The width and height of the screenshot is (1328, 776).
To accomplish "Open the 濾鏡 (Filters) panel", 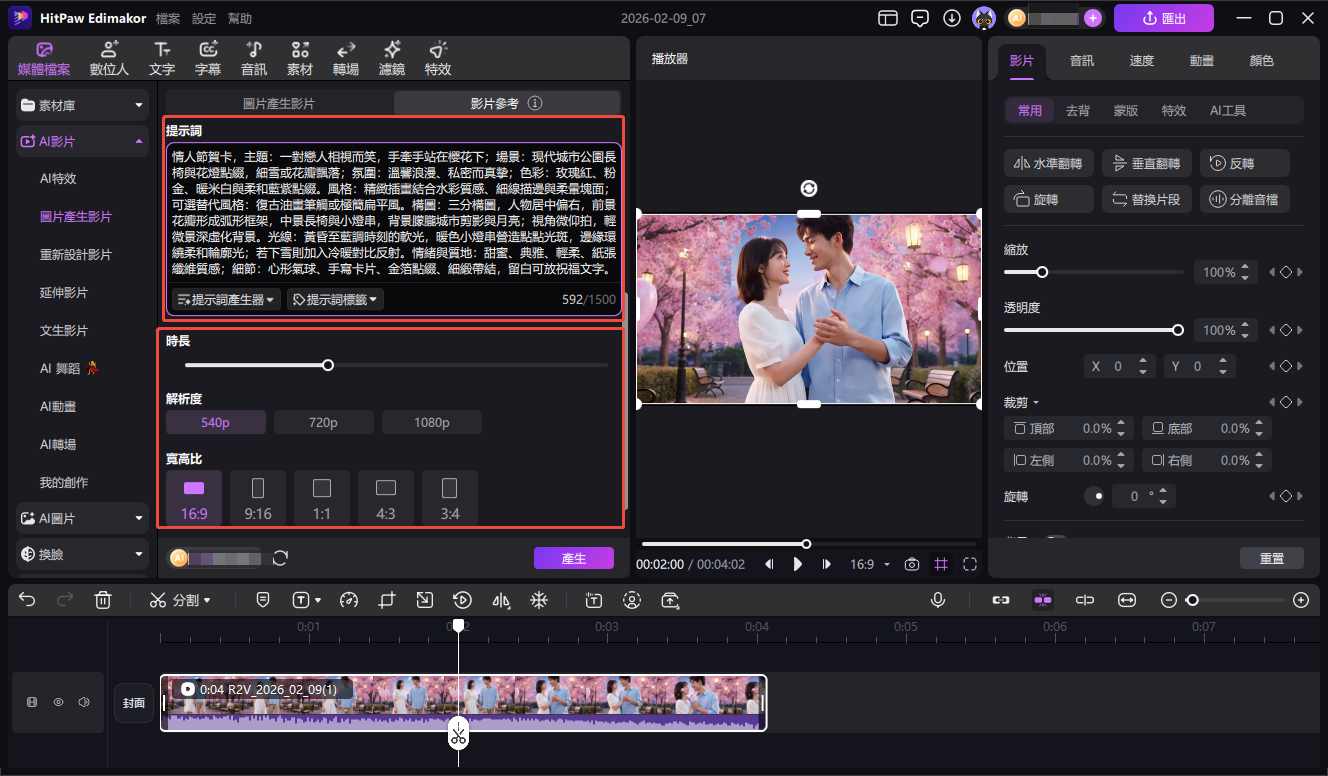I will click(391, 57).
